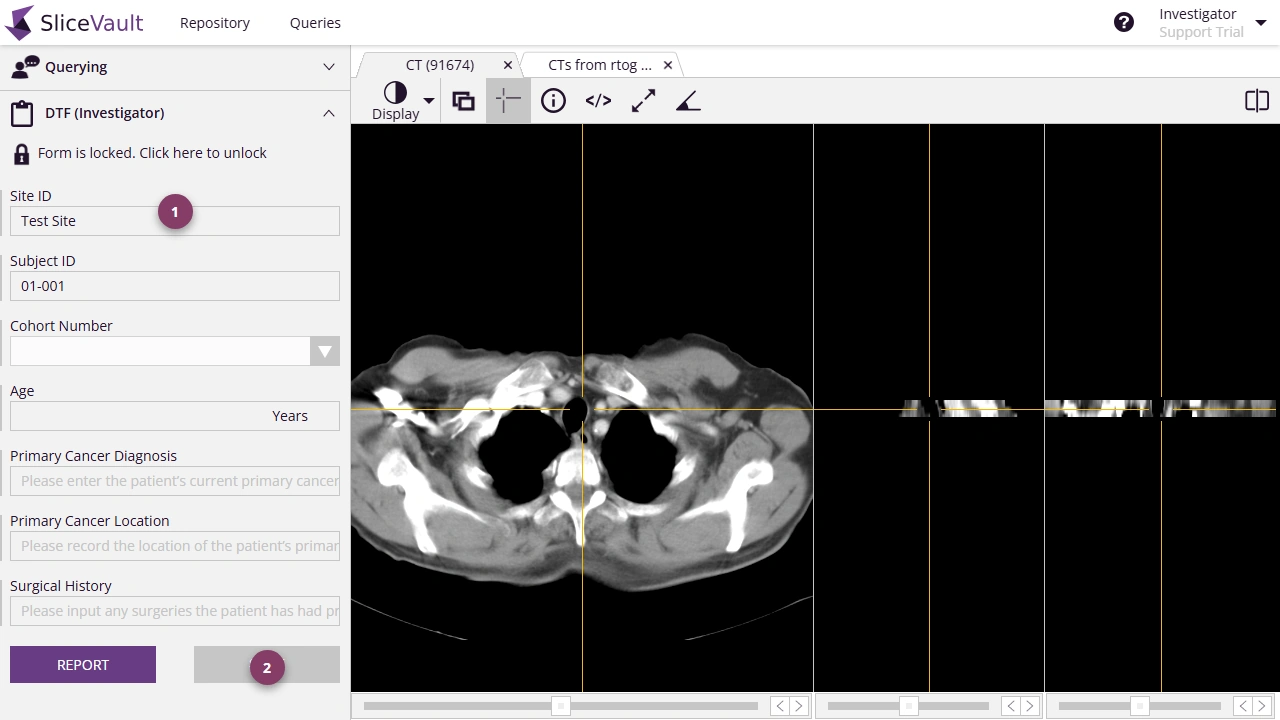This screenshot has width=1280, height=720.
Task: Collapse the DTF (Investigator) panel
Action: (329, 113)
